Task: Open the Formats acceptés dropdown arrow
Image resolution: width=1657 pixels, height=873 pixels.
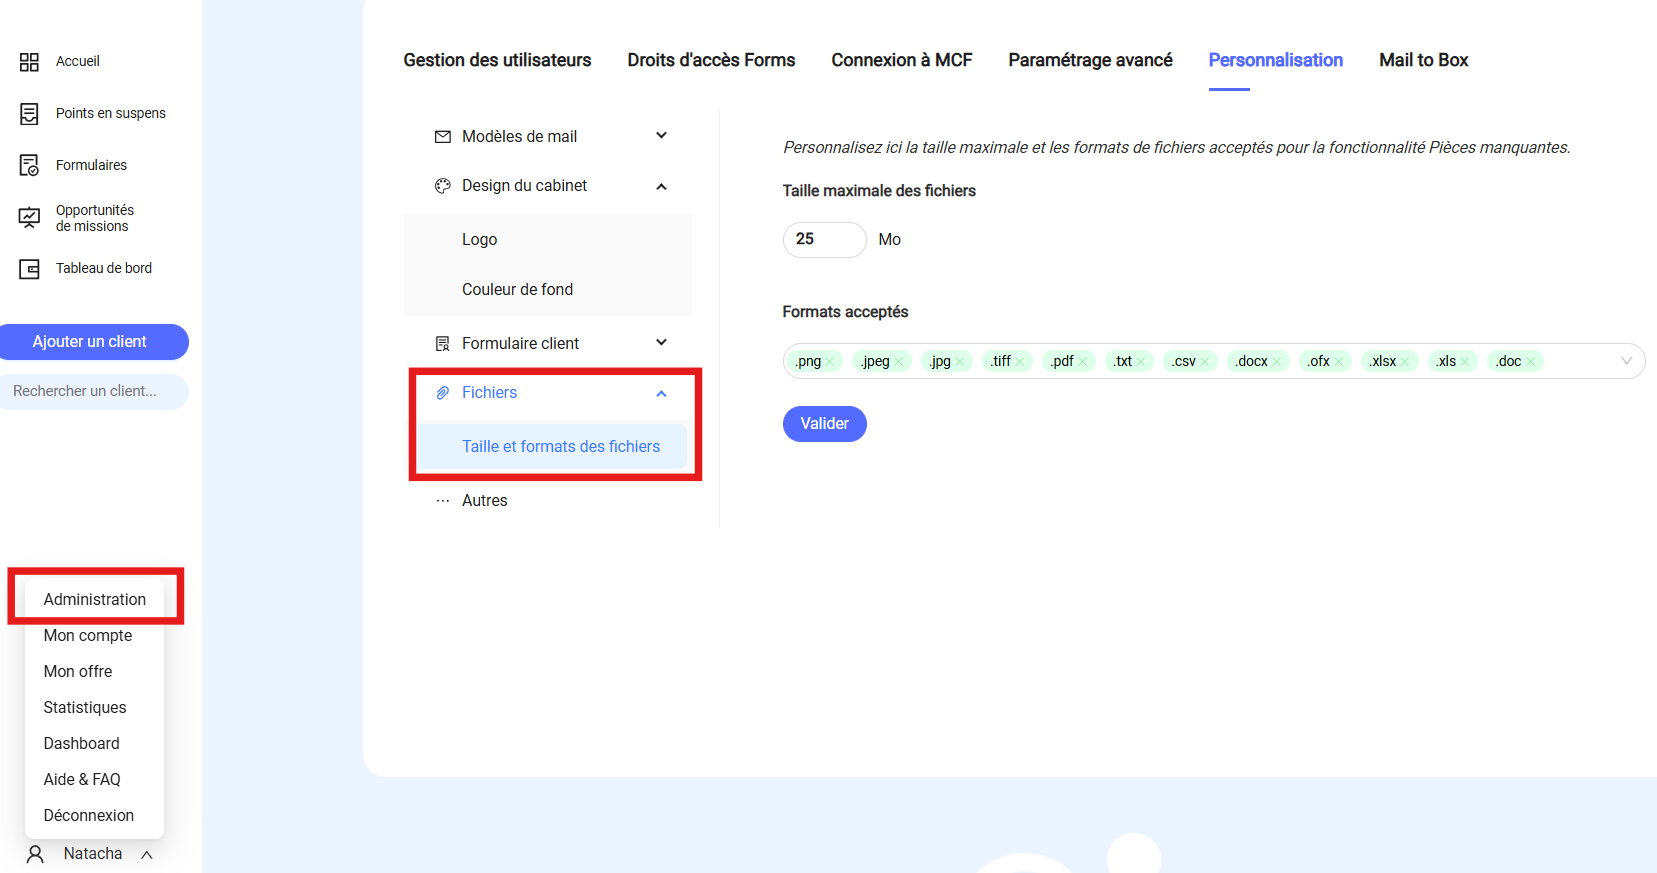Action: click(1626, 361)
